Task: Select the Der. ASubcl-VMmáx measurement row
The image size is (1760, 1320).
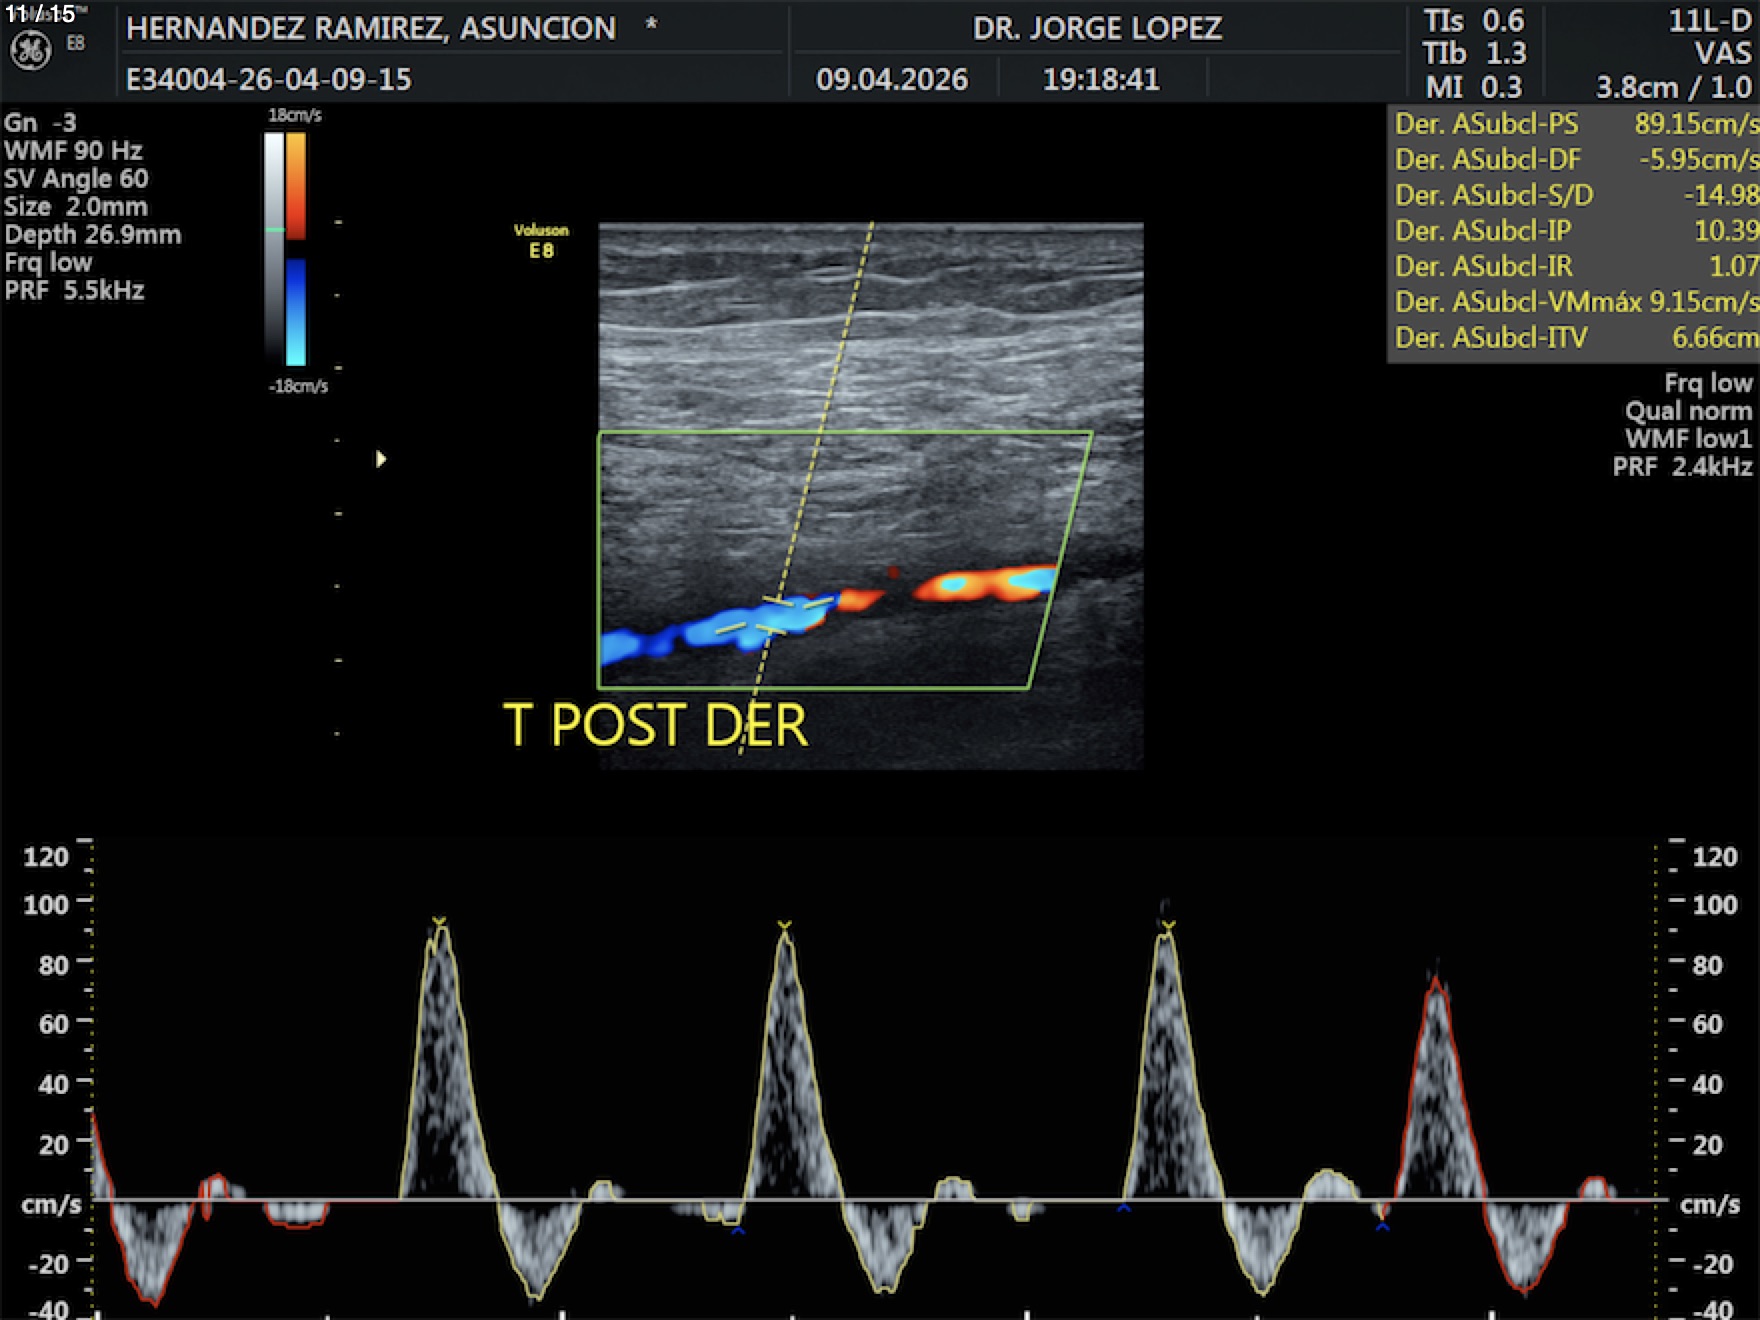Action: point(1574,302)
